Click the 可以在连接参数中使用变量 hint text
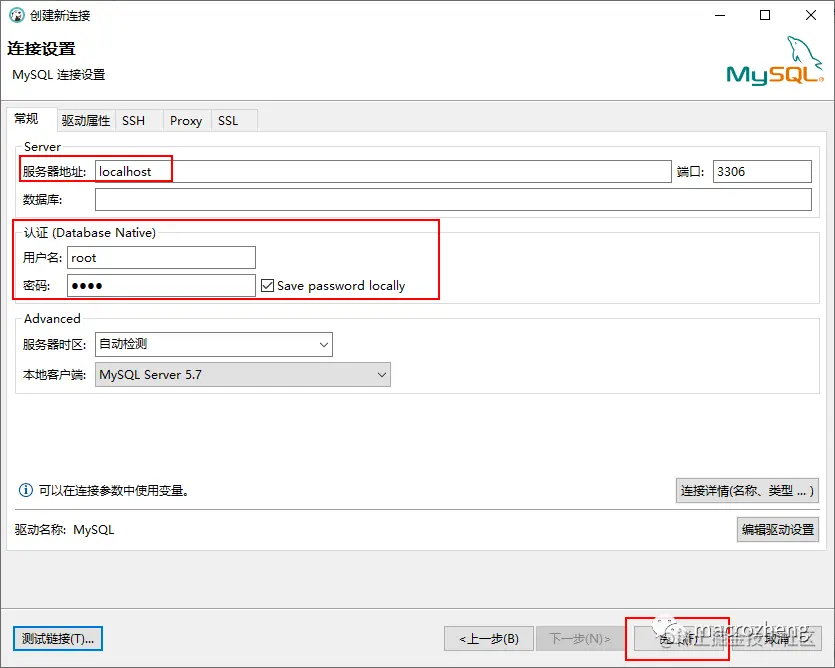Viewport: 835px width, 668px height. point(114,490)
